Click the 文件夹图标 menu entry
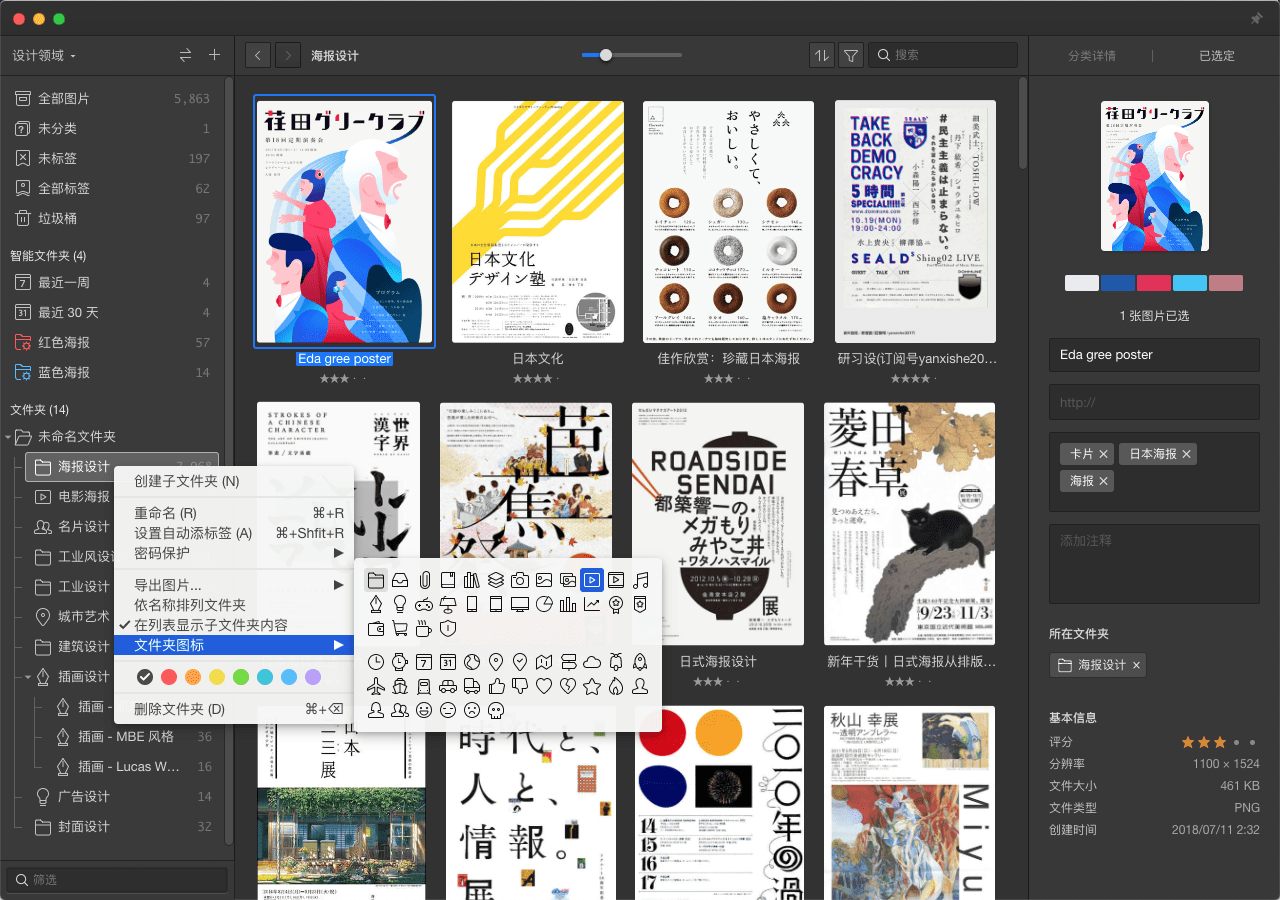The width and height of the screenshot is (1280, 900). point(234,645)
